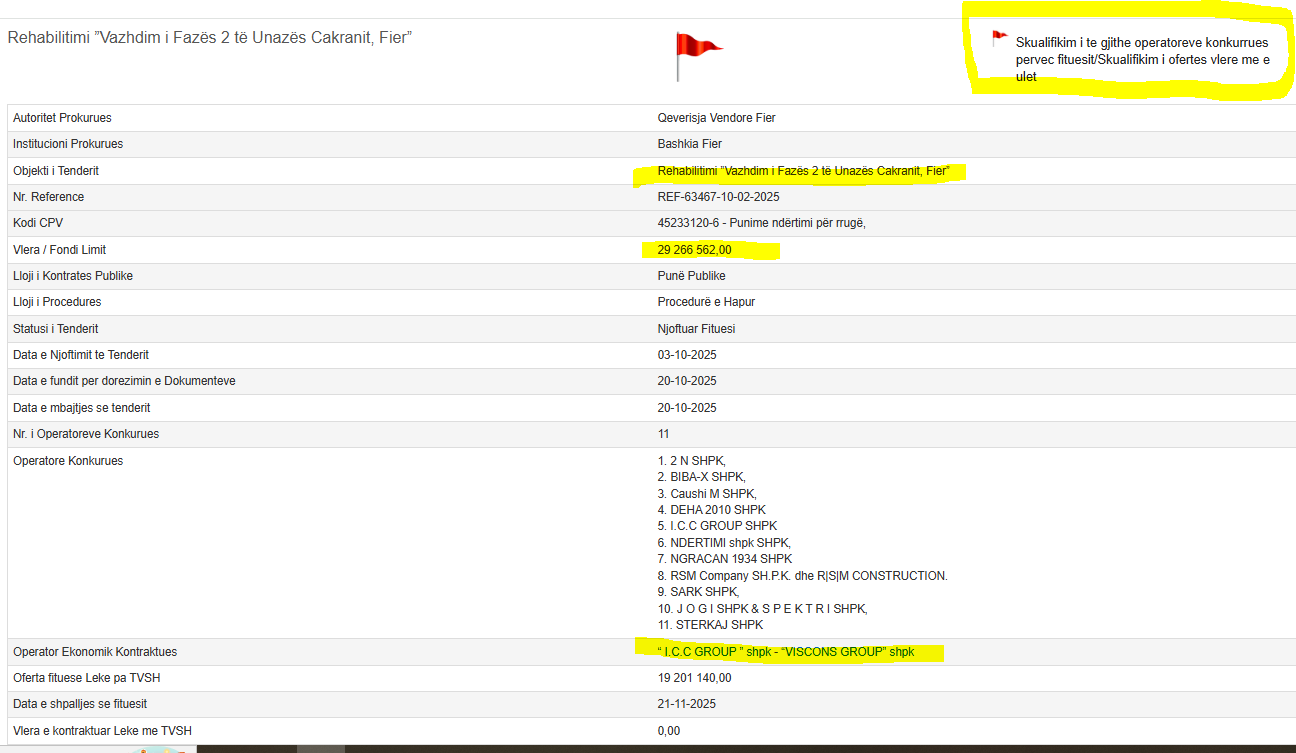Image resolution: width=1296 pixels, height=753 pixels.
Task: Click "Bashkia Fier" procuring institution value
Action: [690, 144]
